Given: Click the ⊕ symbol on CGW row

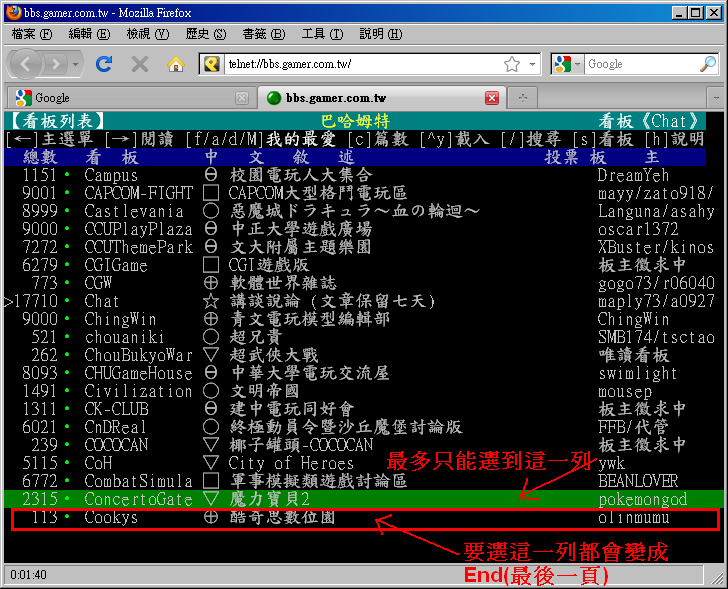Looking at the screenshot, I should coord(211,283).
